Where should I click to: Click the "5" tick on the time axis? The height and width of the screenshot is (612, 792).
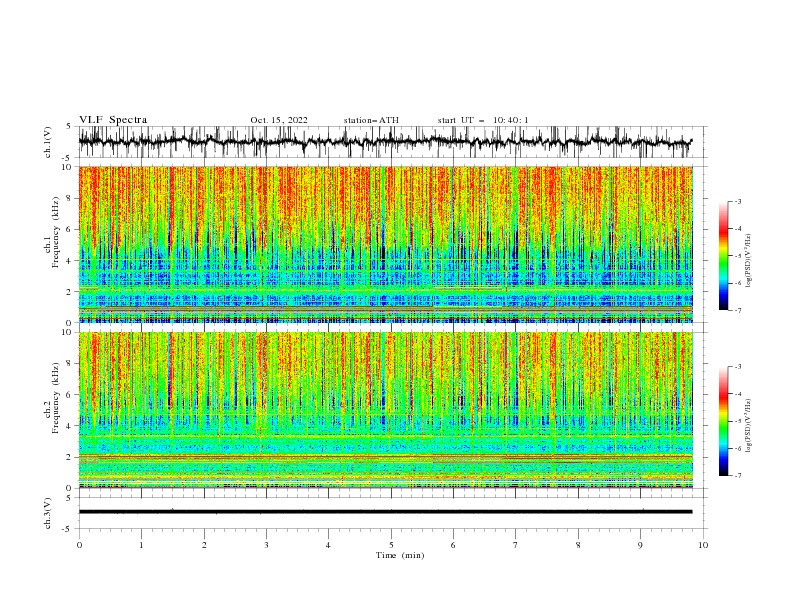[x=391, y=545]
